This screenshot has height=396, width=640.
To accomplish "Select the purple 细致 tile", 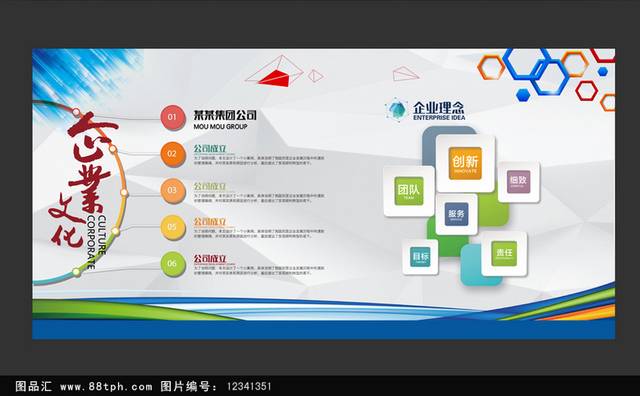I will pyautogui.click(x=518, y=182).
